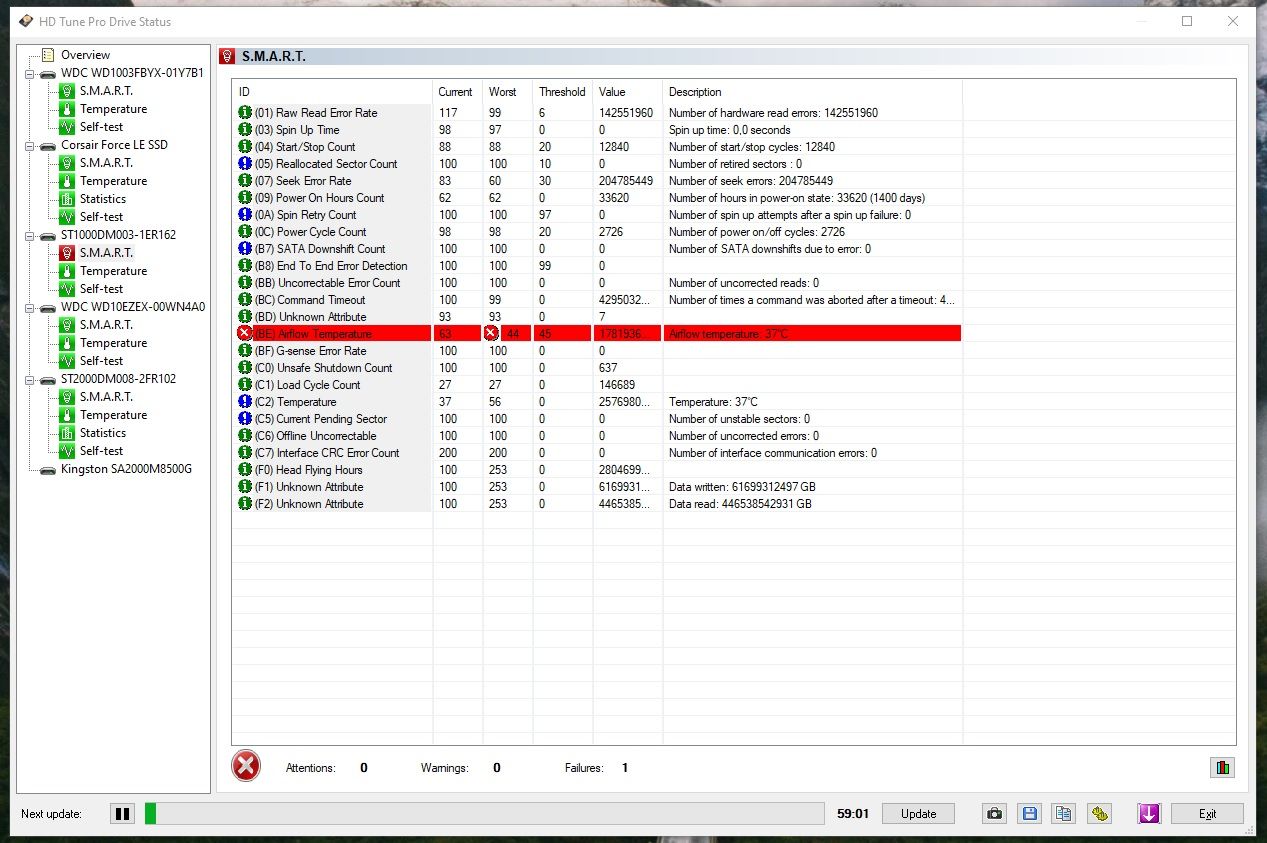Capture a screenshot using the camera icon
1267x843 pixels.
click(x=994, y=813)
